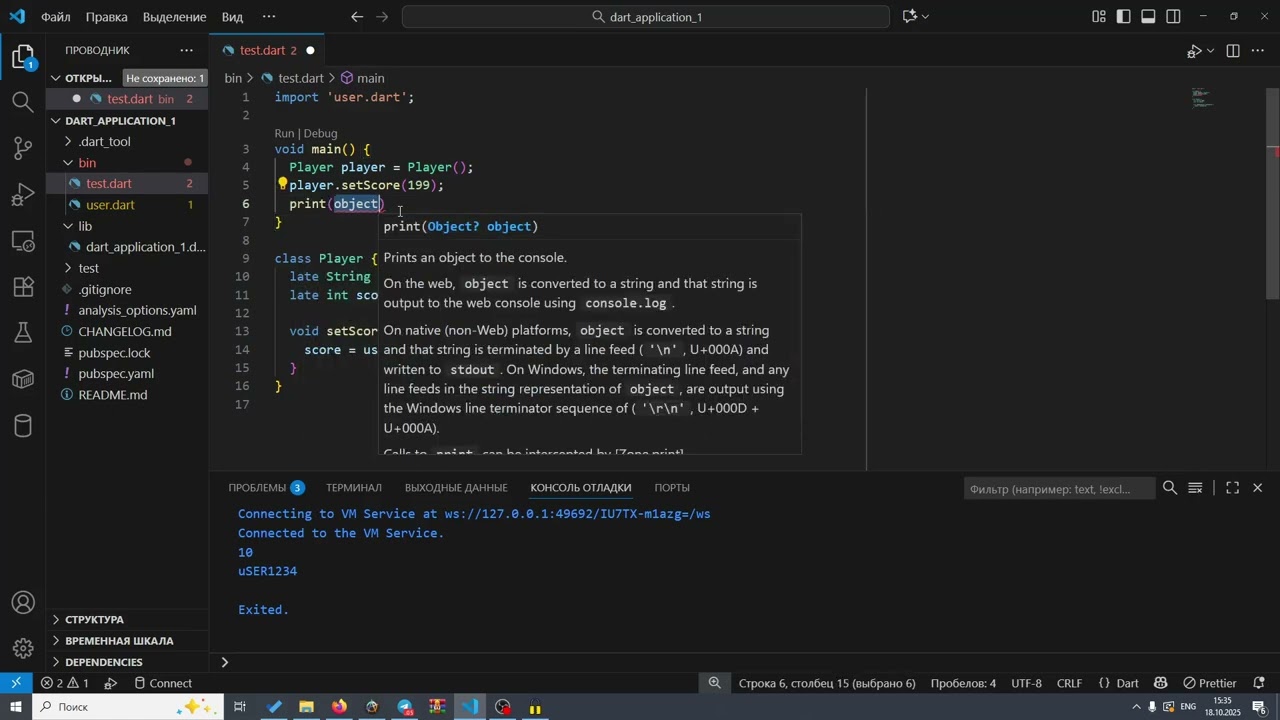Viewport: 1280px width, 720px height.
Task: Click the debug console filter input field
Action: point(1058,489)
